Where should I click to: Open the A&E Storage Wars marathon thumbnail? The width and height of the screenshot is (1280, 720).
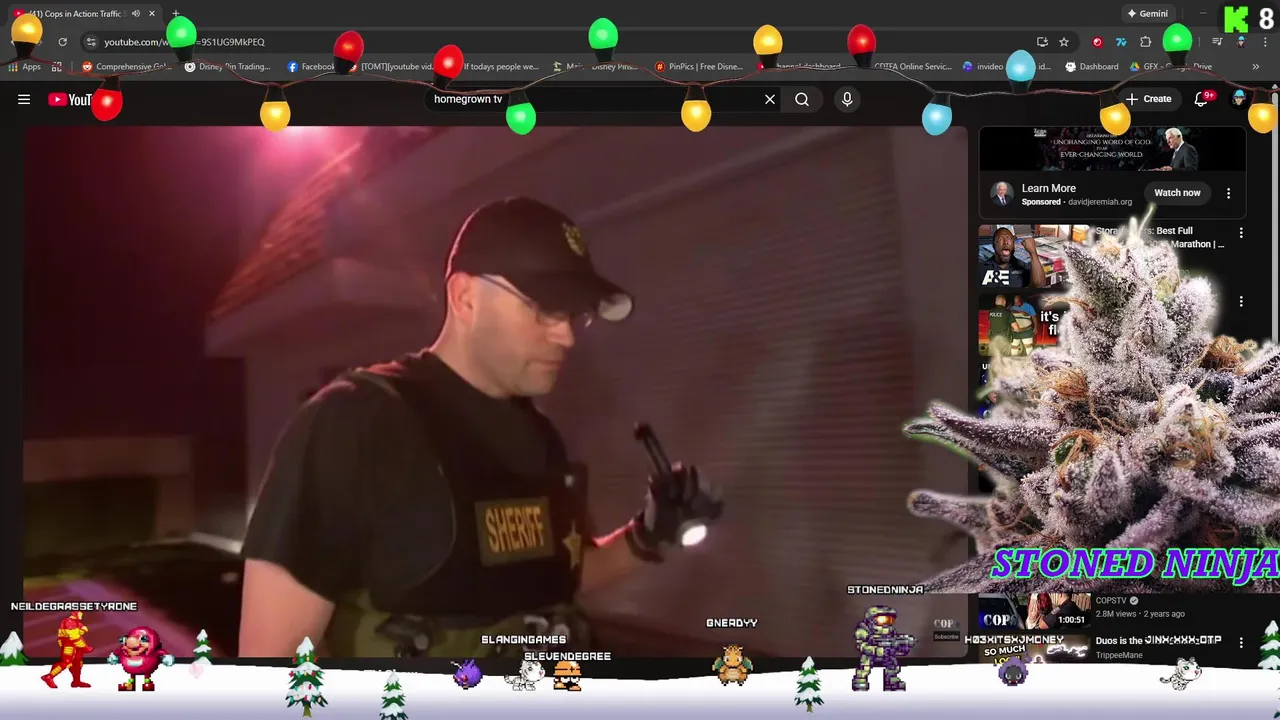(x=1034, y=257)
